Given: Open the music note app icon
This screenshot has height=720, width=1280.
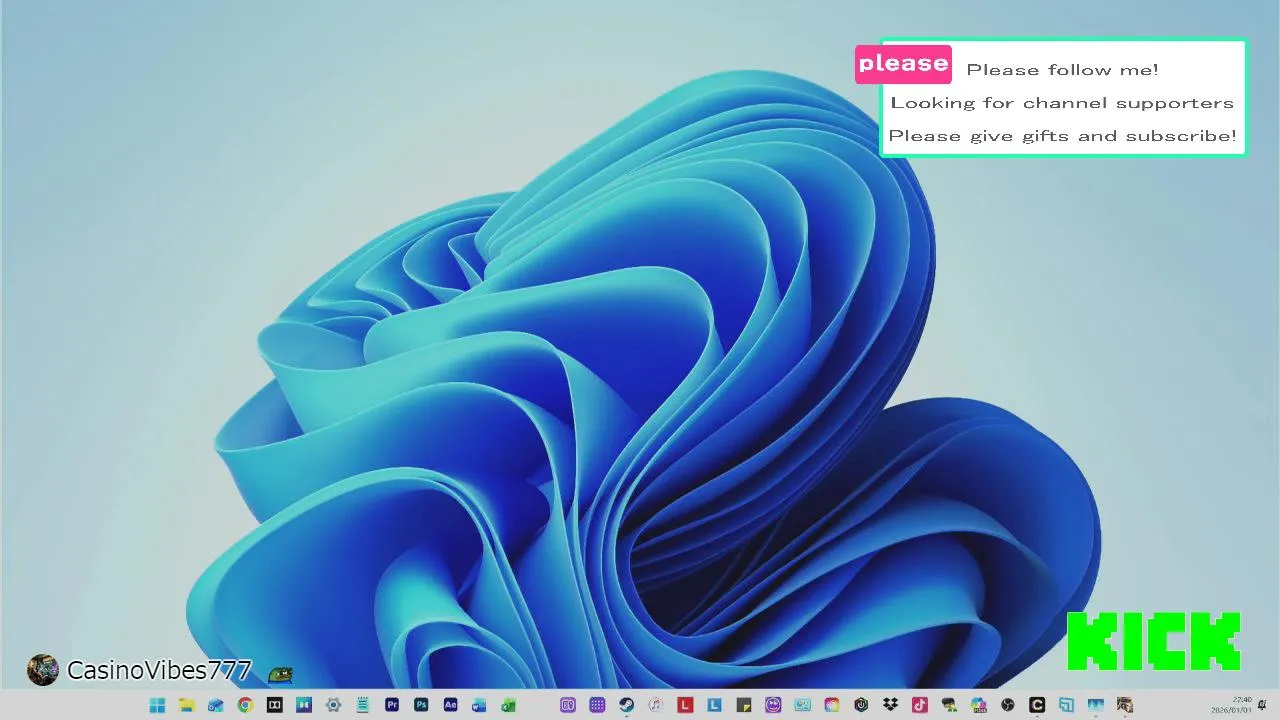Looking at the screenshot, I should (655, 705).
